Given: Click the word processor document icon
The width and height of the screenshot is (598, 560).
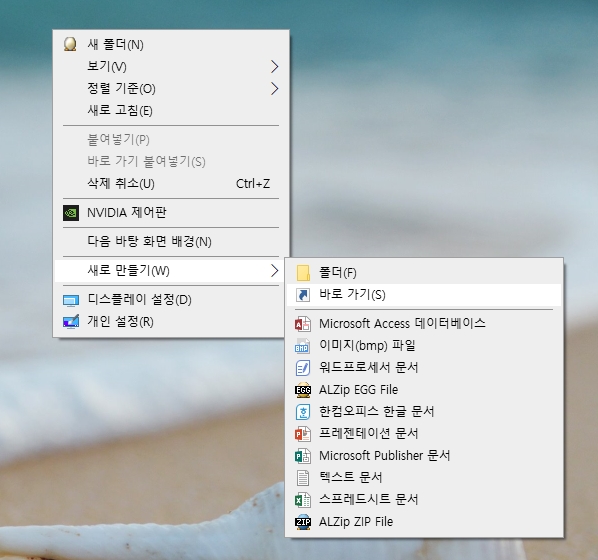Looking at the screenshot, I should pyautogui.click(x=303, y=368).
